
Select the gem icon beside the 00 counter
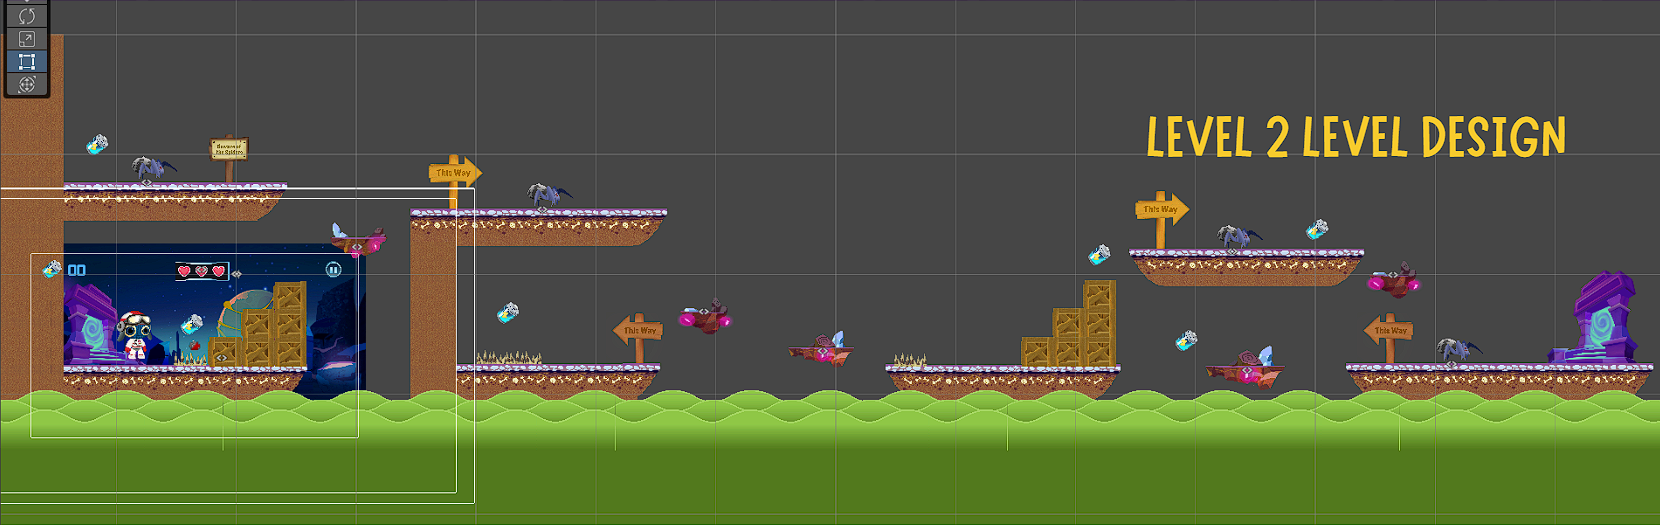click(x=52, y=268)
